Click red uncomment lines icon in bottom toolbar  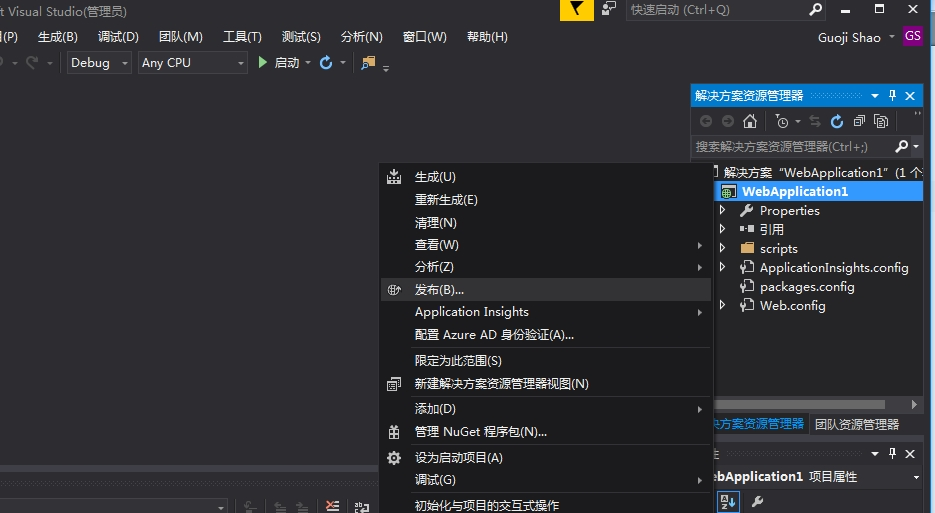(333, 506)
